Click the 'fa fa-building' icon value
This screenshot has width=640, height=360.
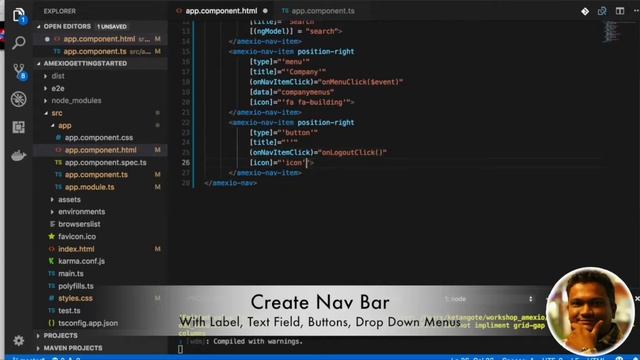[316, 102]
